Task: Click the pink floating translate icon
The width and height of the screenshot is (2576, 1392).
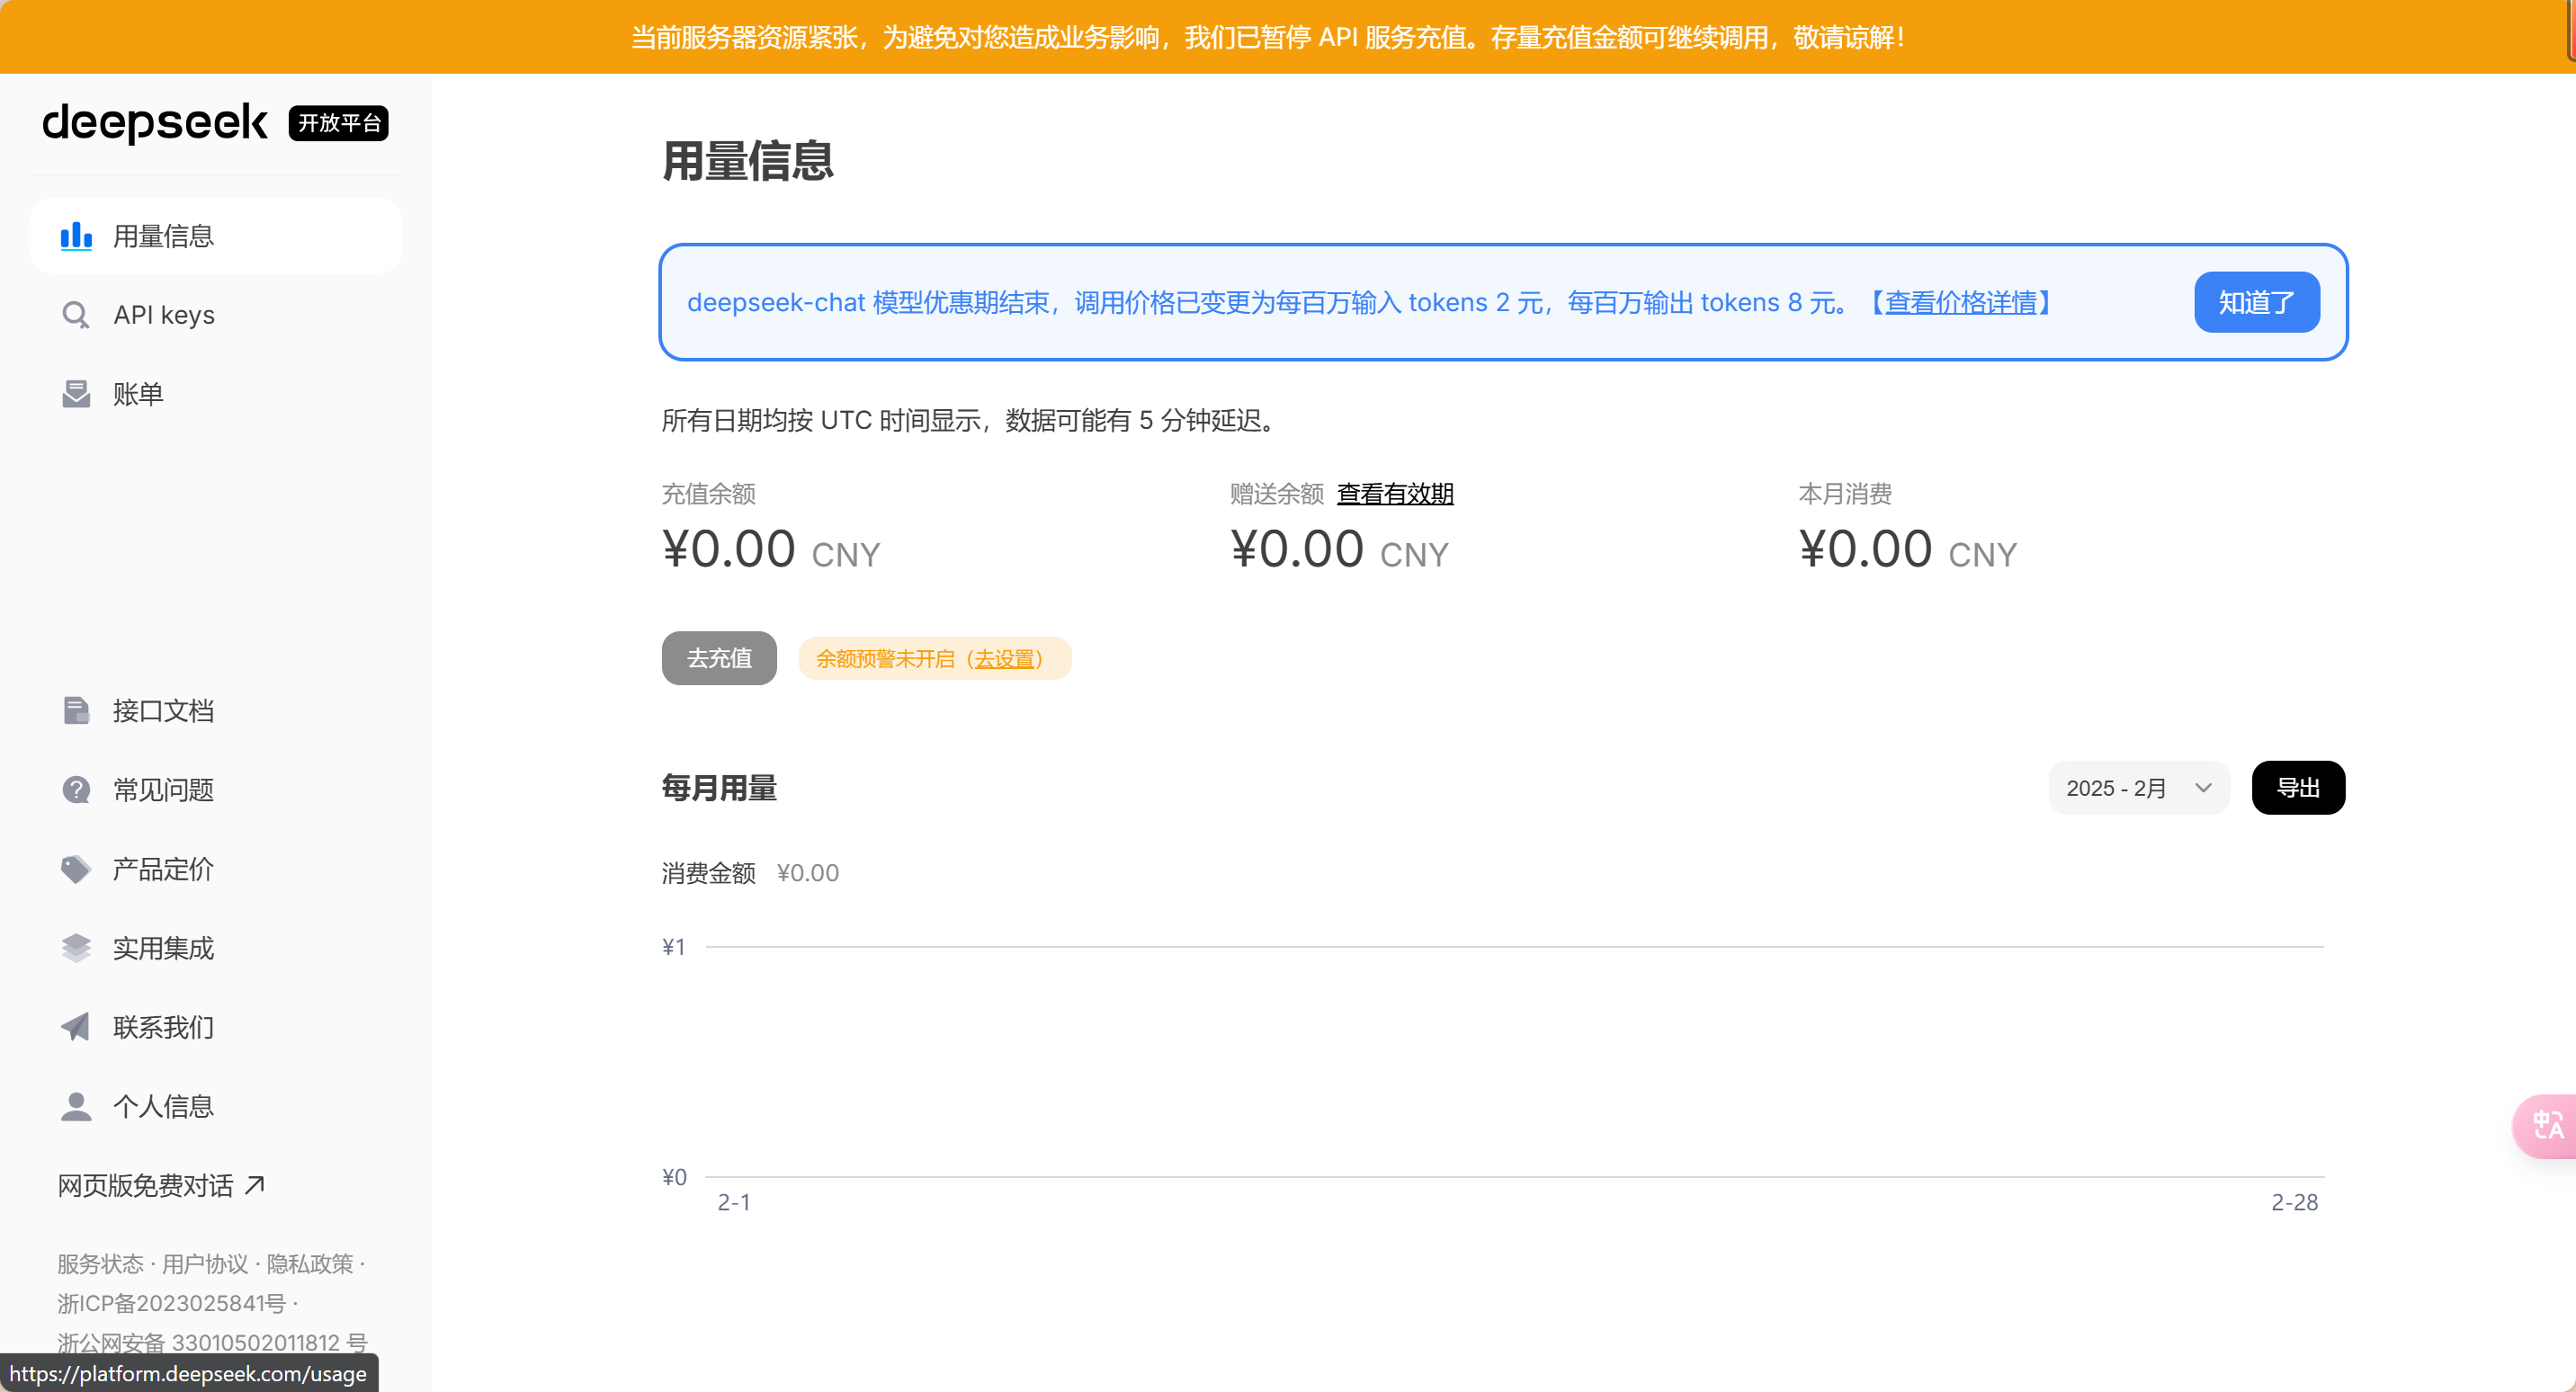Action: 2547,1126
